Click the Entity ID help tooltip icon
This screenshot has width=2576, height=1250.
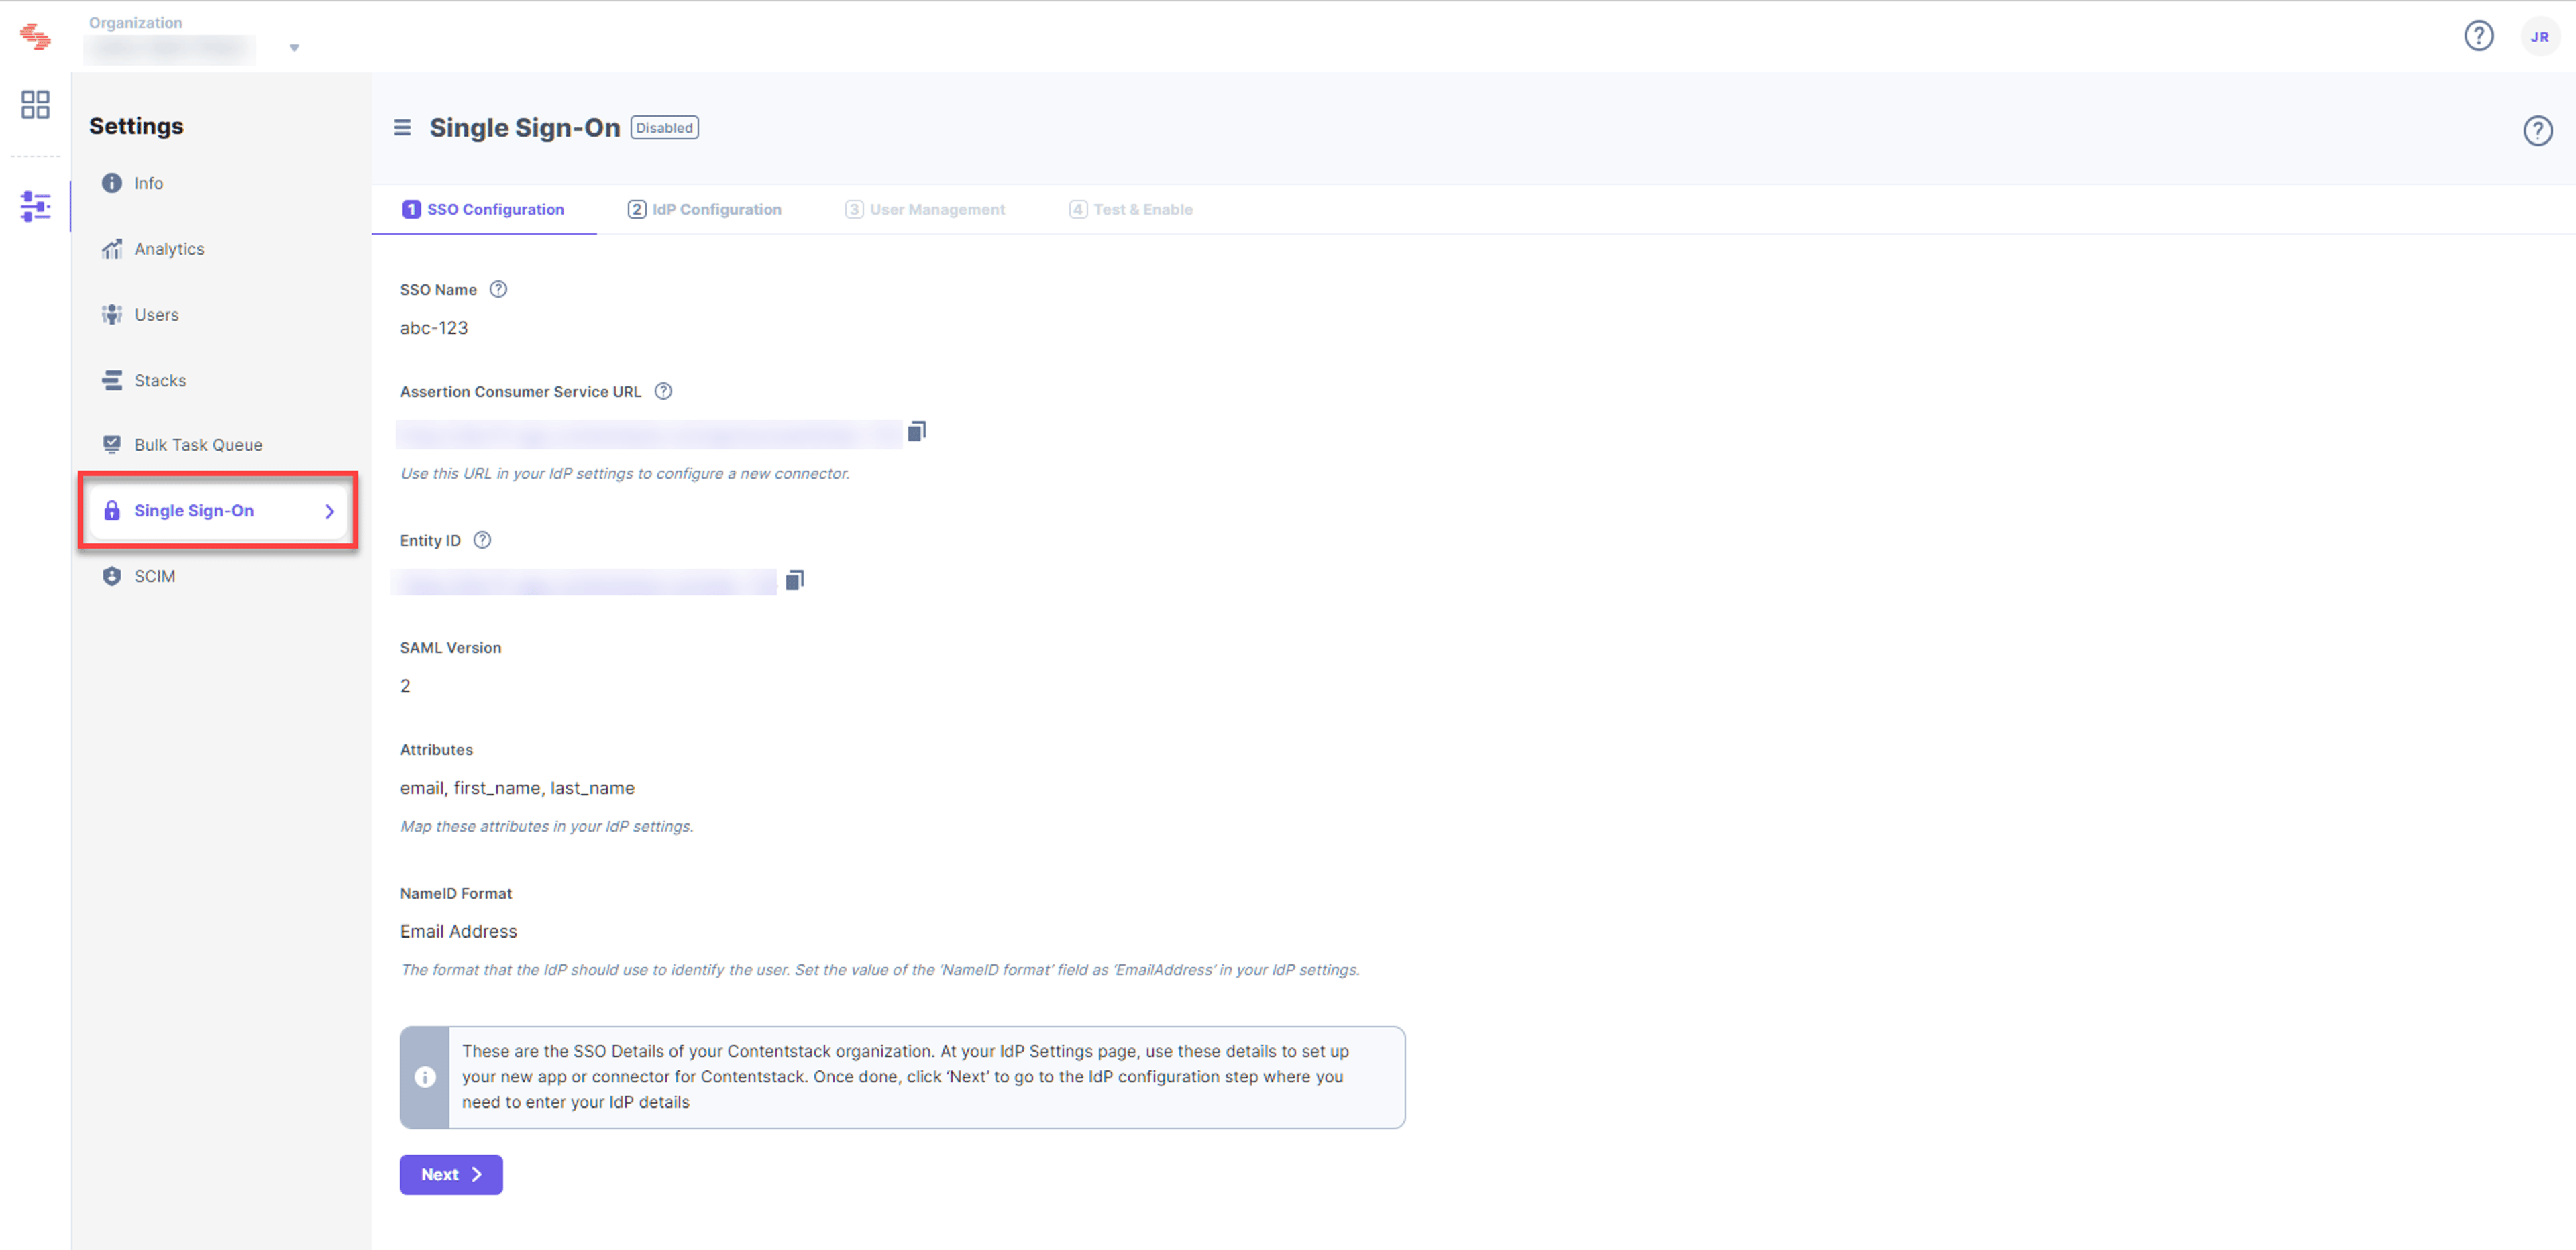(x=482, y=540)
